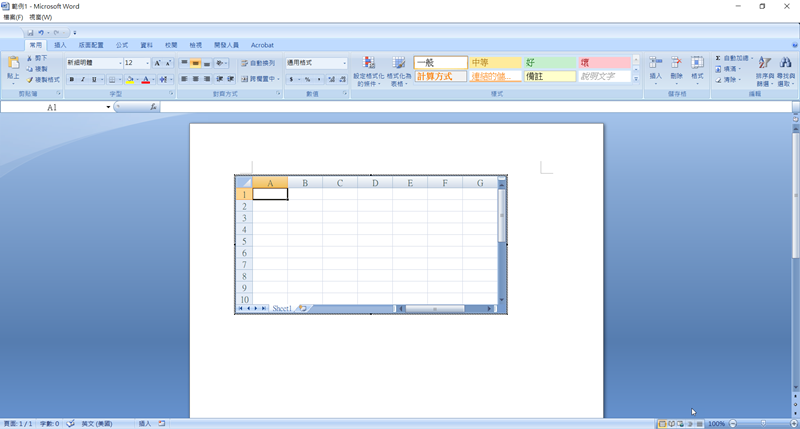
Task: Open Conditional Formatting (設定格式化的條件)
Action: pyautogui.click(x=368, y=71)
